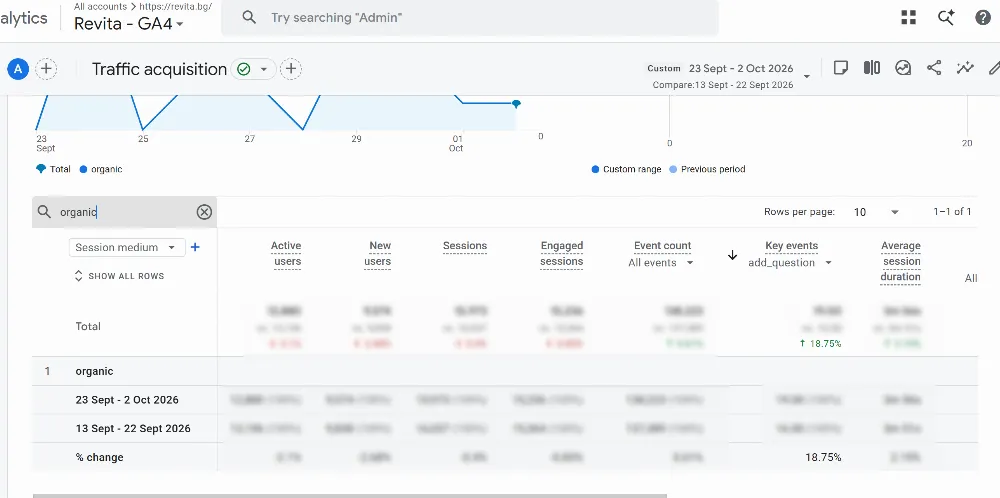Customize report with the pencil icon
The image size is (1000, 498).
(994, 68)
